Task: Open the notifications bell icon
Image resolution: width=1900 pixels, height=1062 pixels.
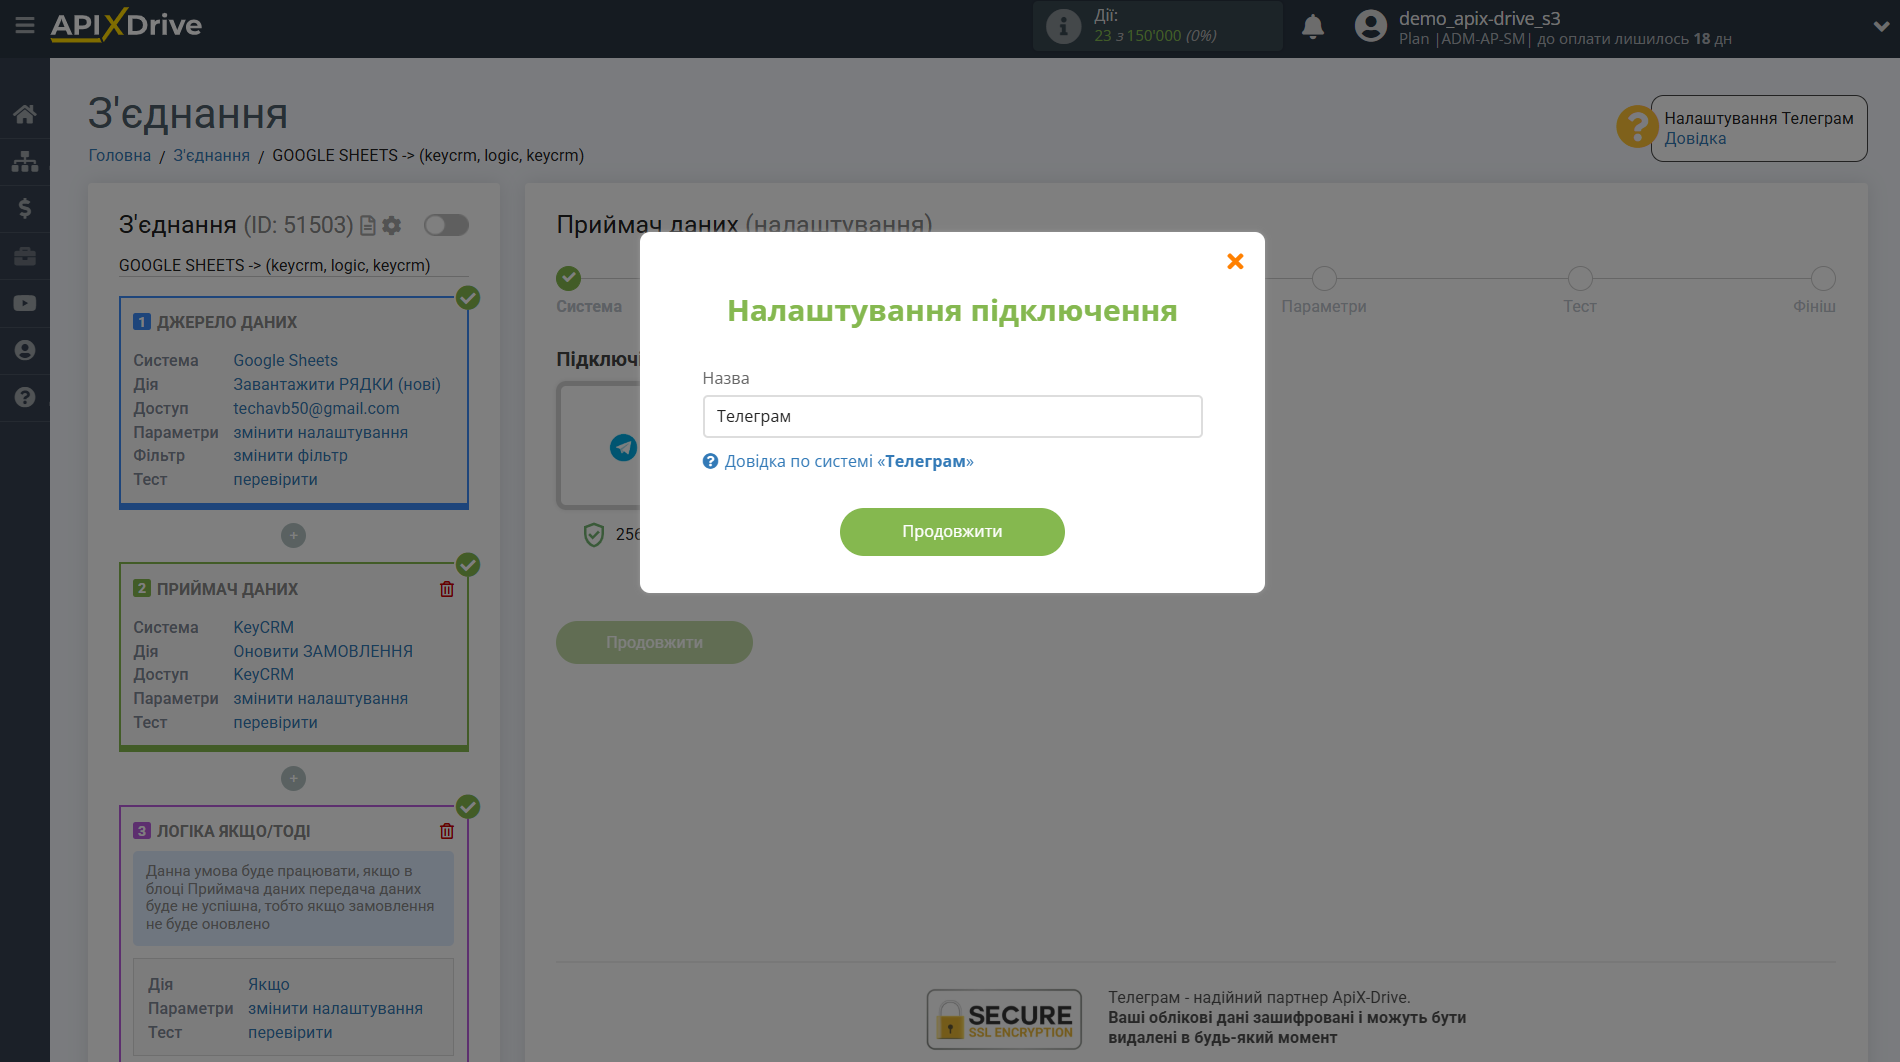Action: [1313, 27]
